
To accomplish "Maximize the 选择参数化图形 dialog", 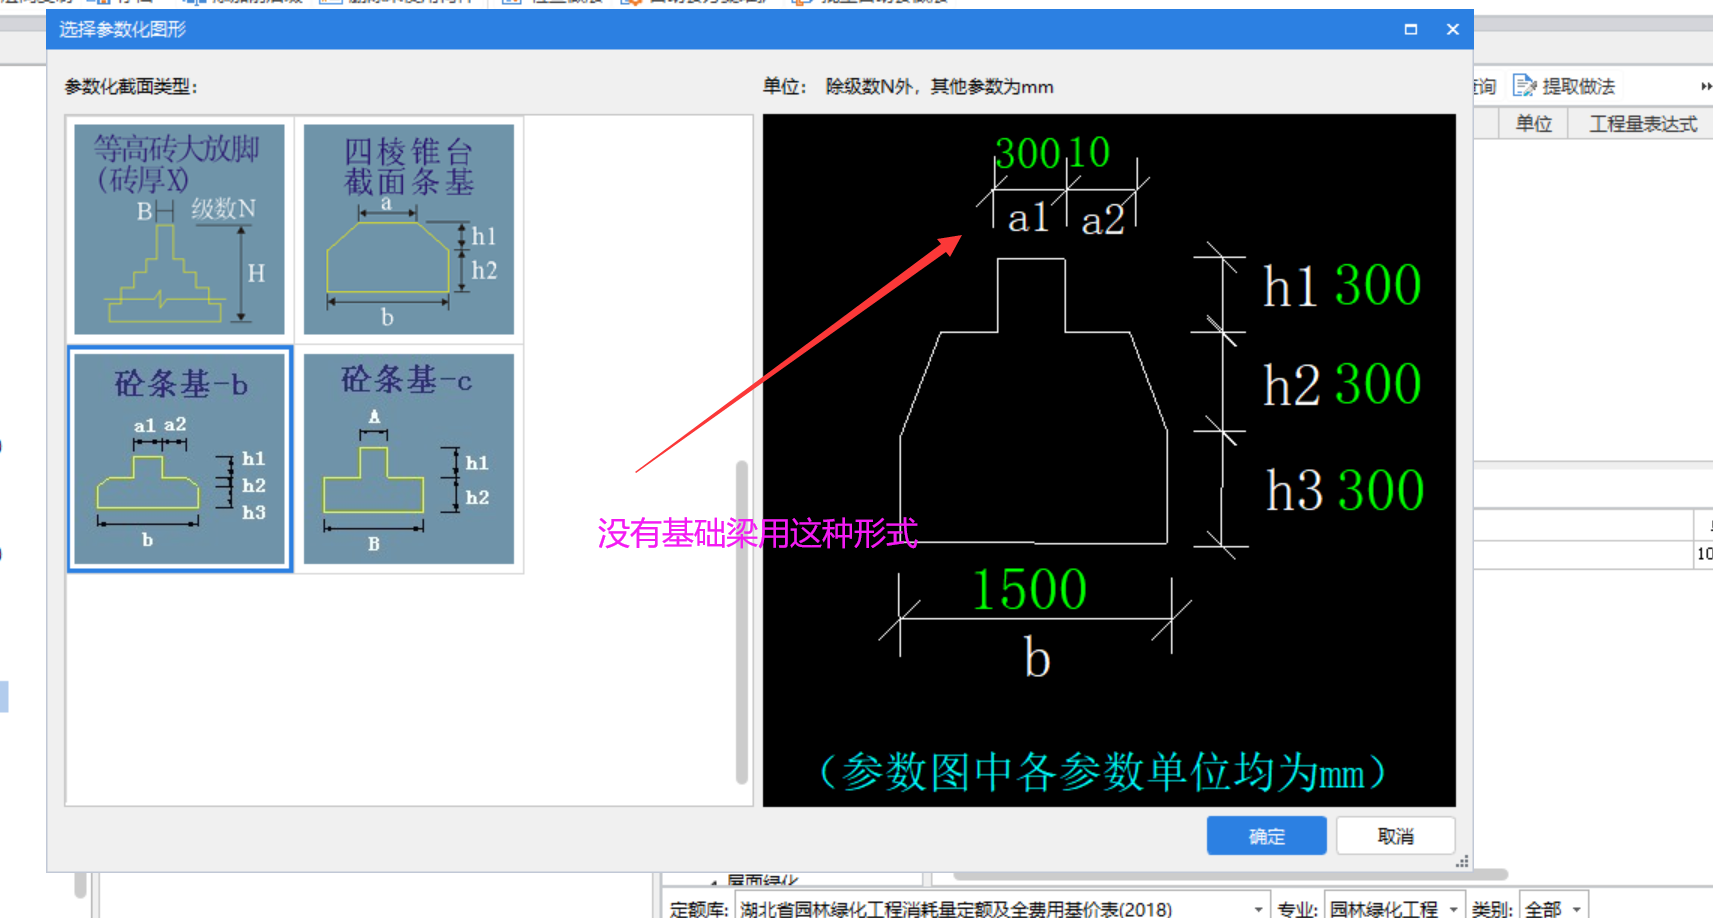I will click(1411, 30).
